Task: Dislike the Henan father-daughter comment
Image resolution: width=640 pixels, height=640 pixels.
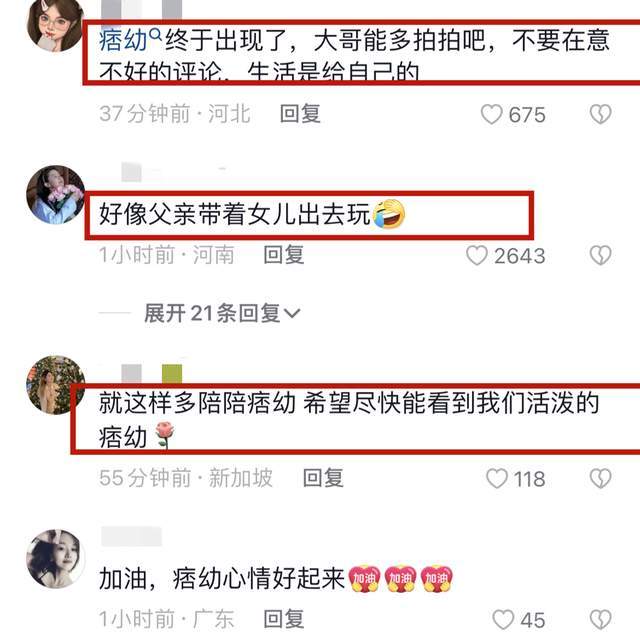Action: coord(600,256)
